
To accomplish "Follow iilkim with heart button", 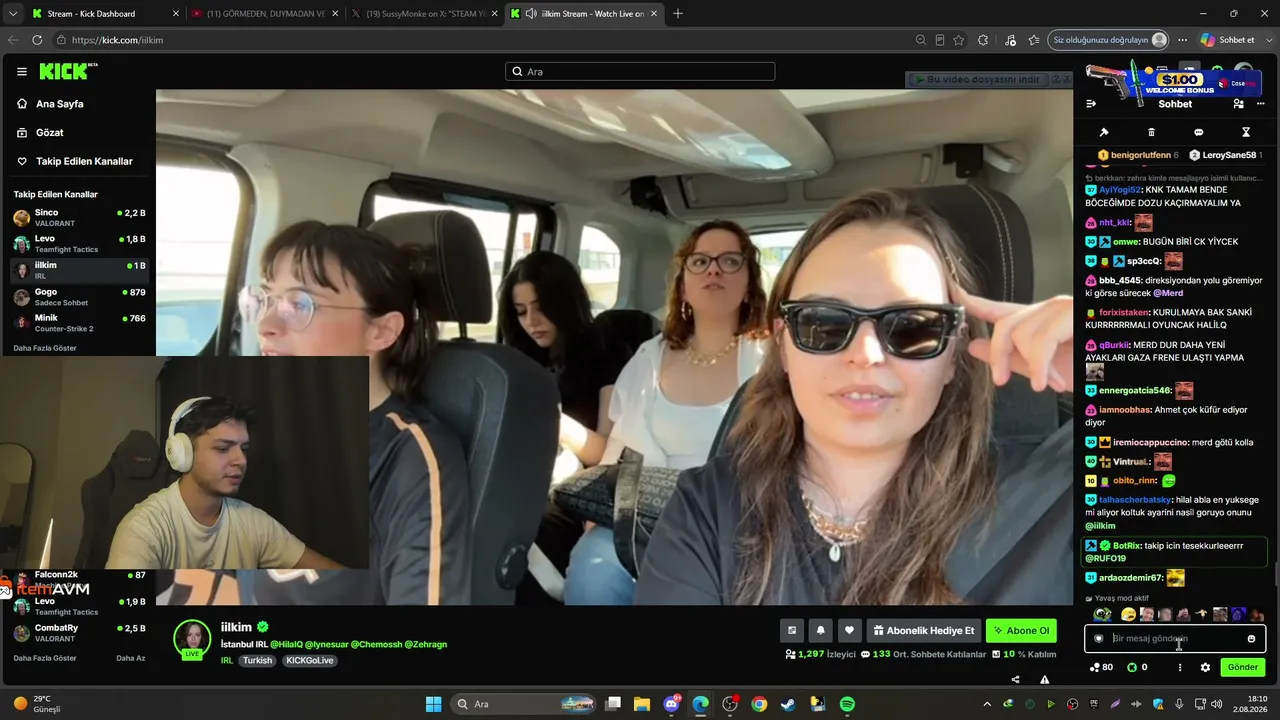I will click(x=849, y=630).
